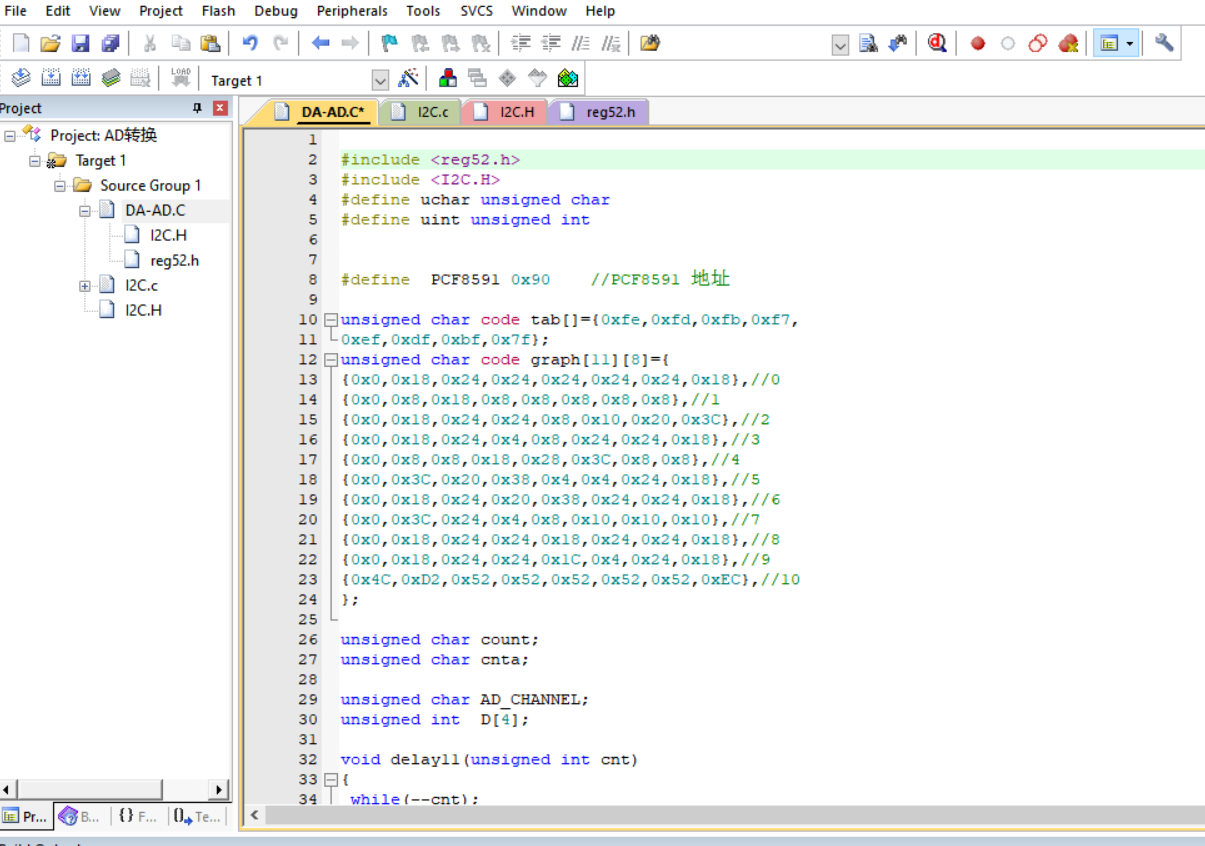Click the Open file folder icon
The height and width of the screenshot is (846, 1205).
(51, 43)
